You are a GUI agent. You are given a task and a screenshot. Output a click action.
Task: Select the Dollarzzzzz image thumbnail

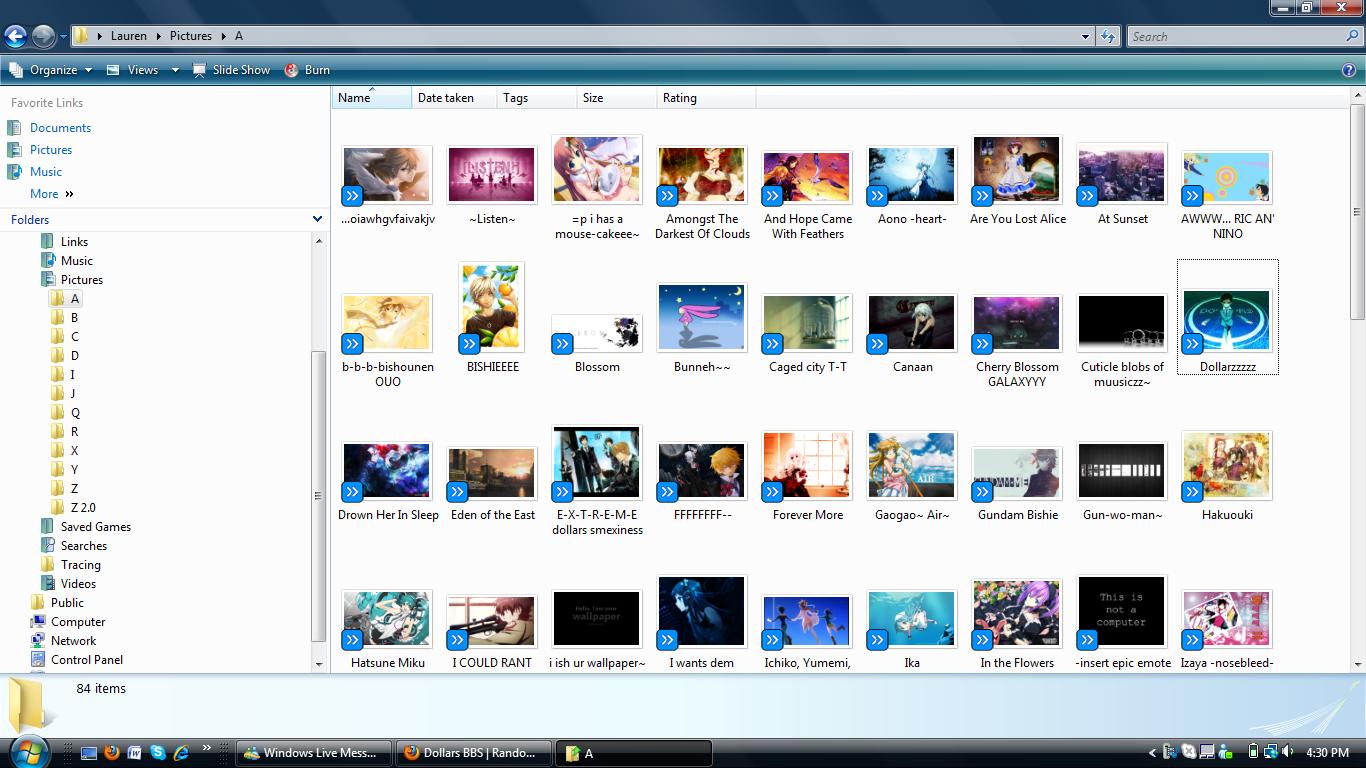point(1227,319)
